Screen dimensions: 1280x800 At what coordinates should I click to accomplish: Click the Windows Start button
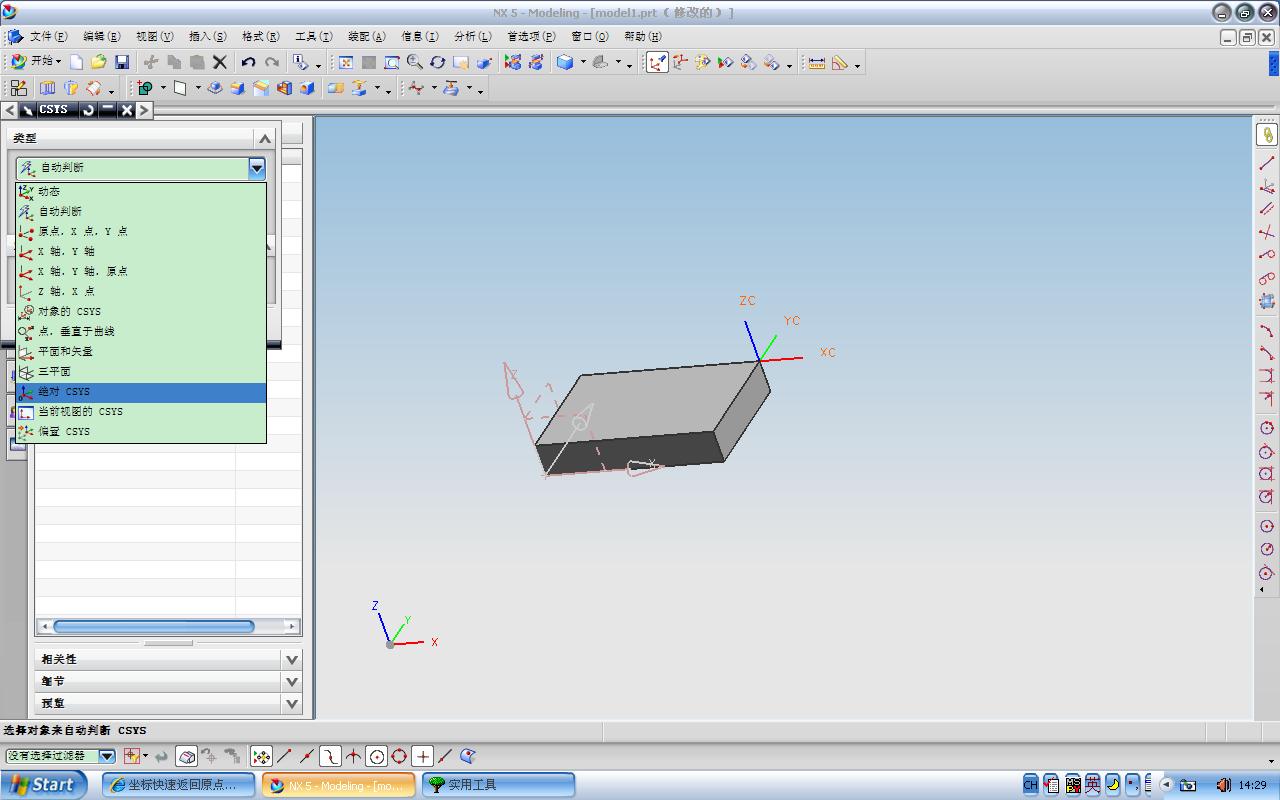[x=42, y=785]
